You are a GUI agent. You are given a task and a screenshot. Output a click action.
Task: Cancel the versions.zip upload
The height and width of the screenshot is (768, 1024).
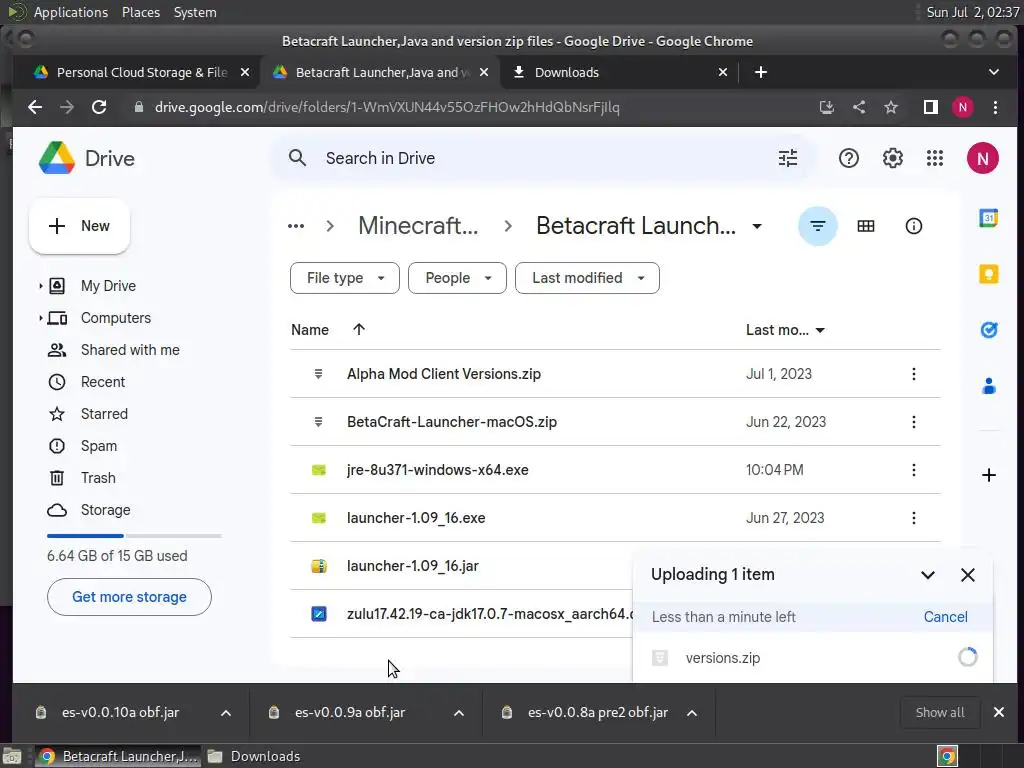click(945, 617)
